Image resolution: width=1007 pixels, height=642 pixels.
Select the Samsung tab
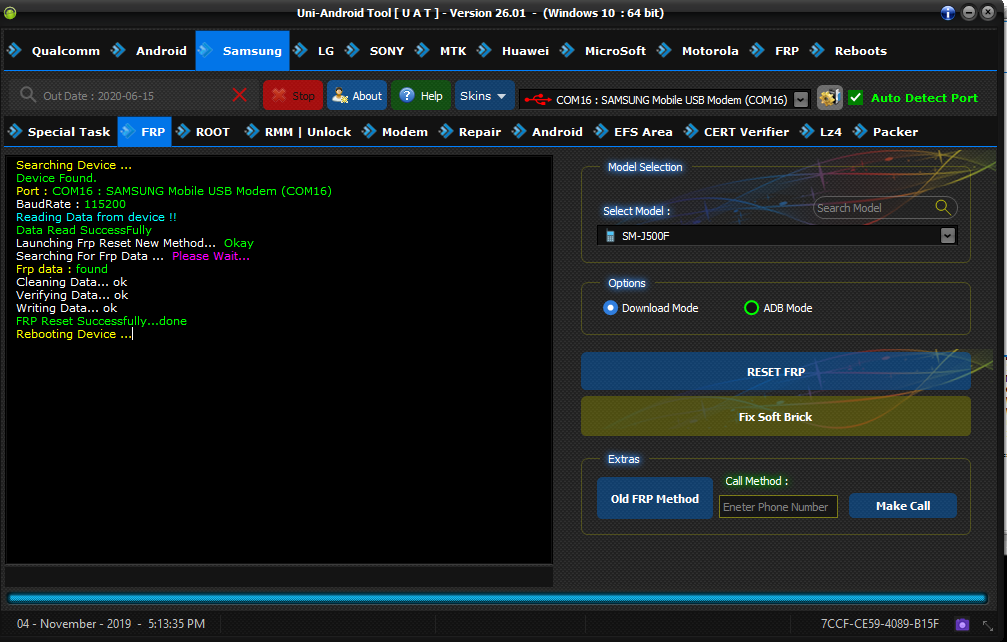click(x=243, y=51)
